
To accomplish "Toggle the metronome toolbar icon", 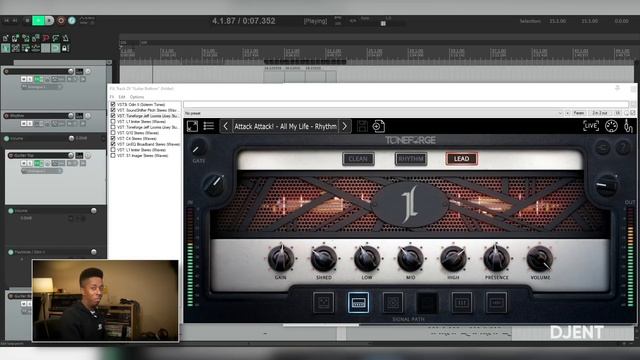I will click(65, 38).
